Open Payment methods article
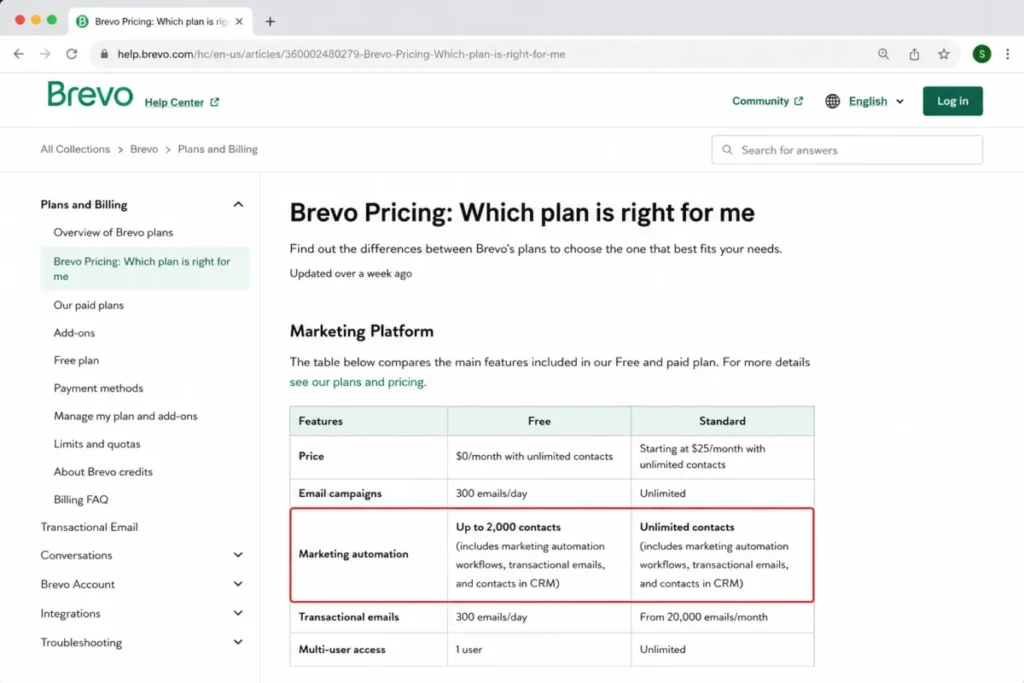This screenshot has height=683, width=1024. pyautogui.click(x=98, y=389)
